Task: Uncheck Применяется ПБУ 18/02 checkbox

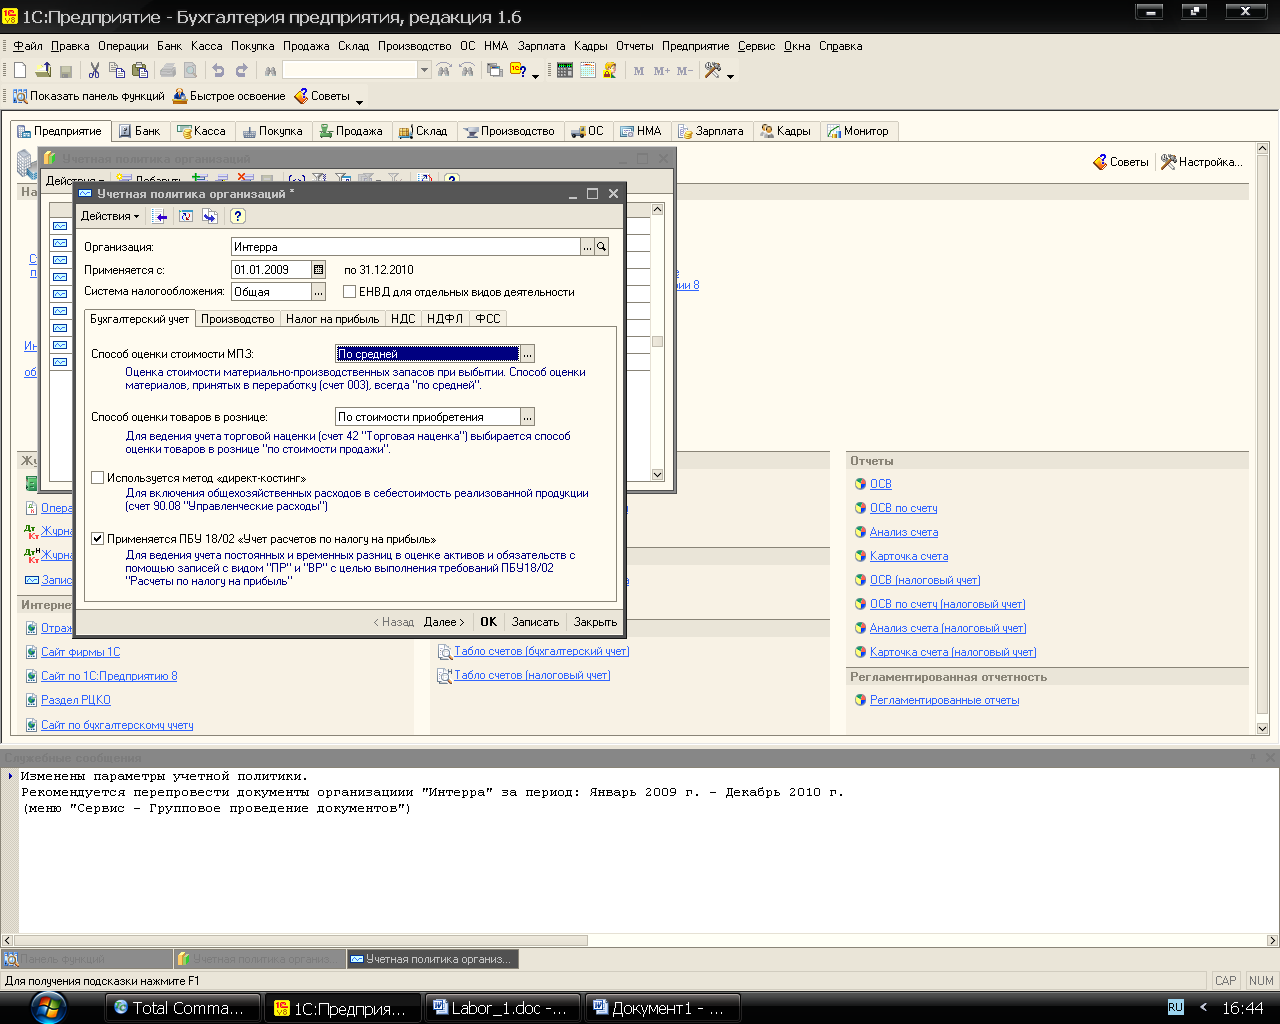Action: click(98, 538)
